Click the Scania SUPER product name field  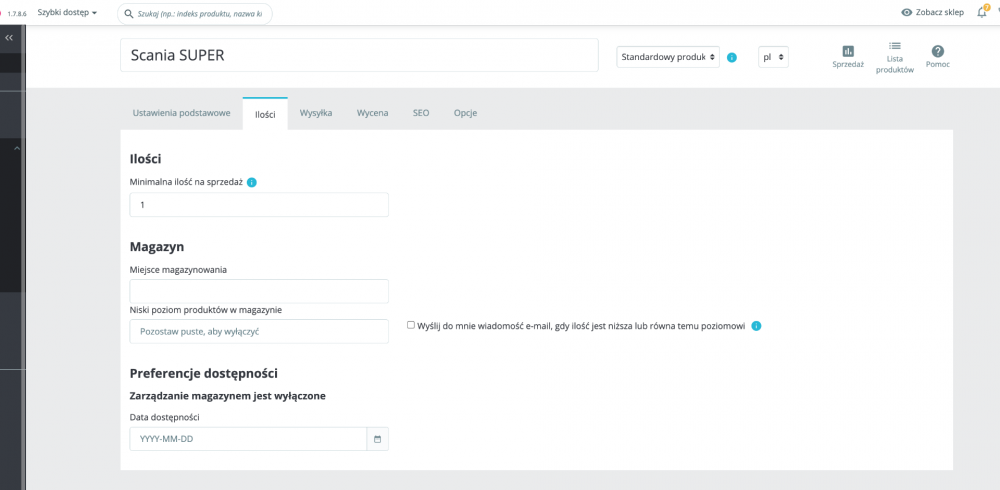click(x=360, y=55)
